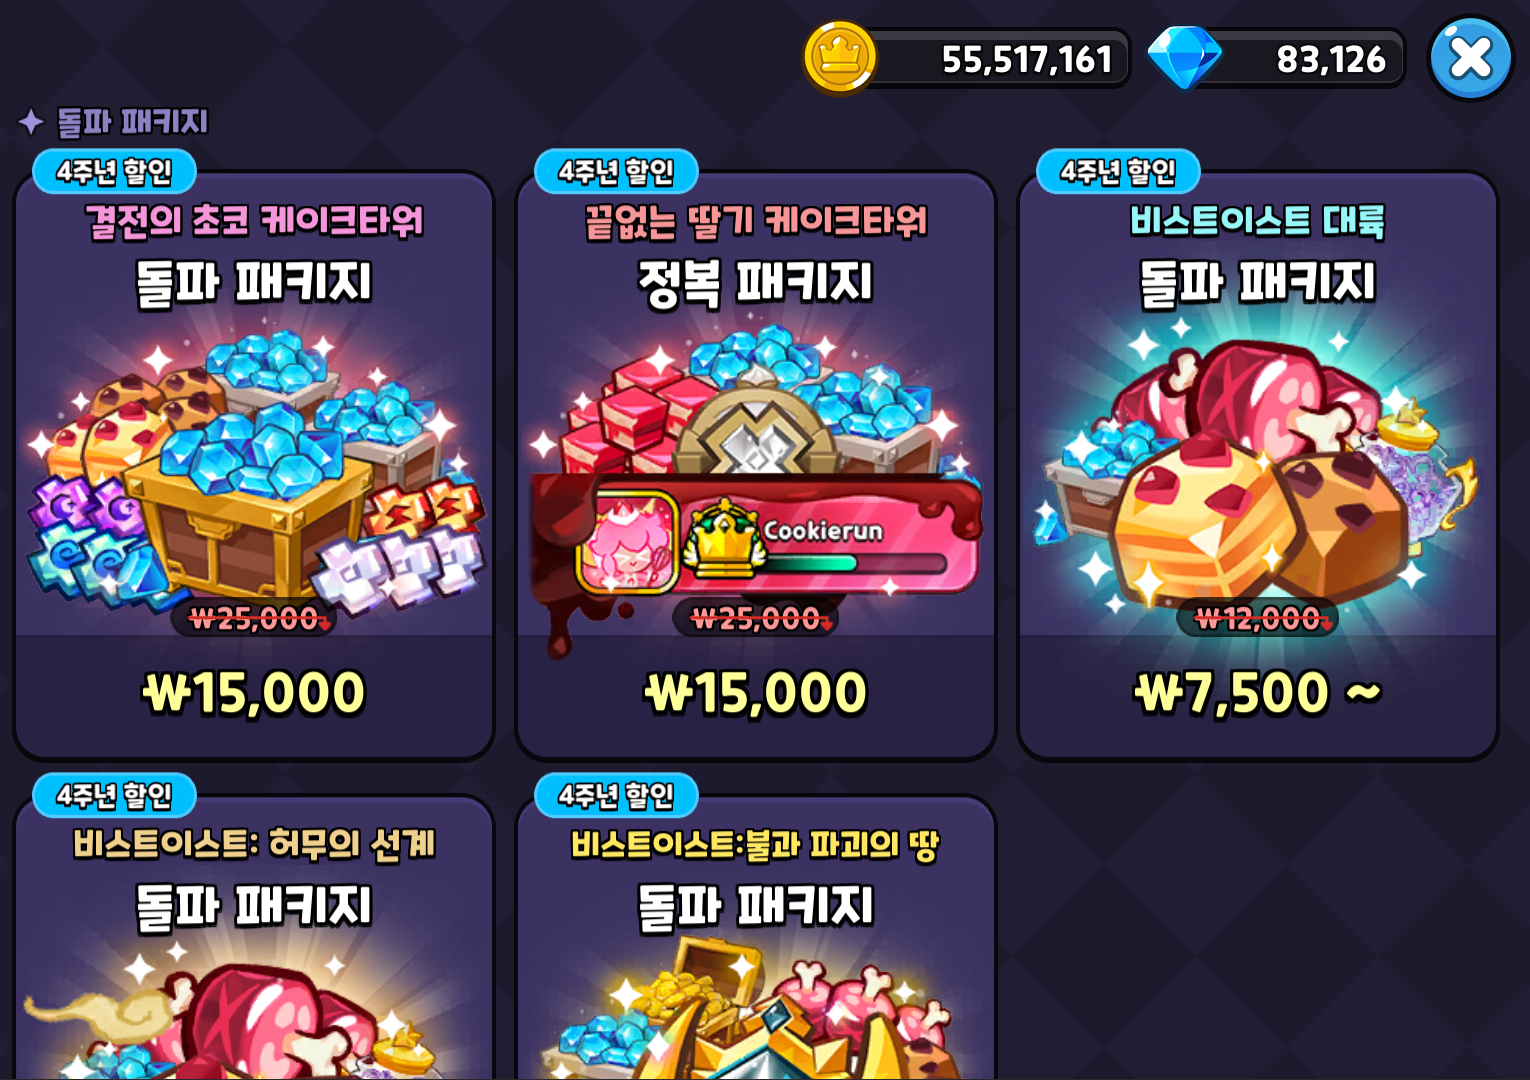Tap the coin balance 55,517,161
Screen dimensions: 1530x1080
(1027, 59)
